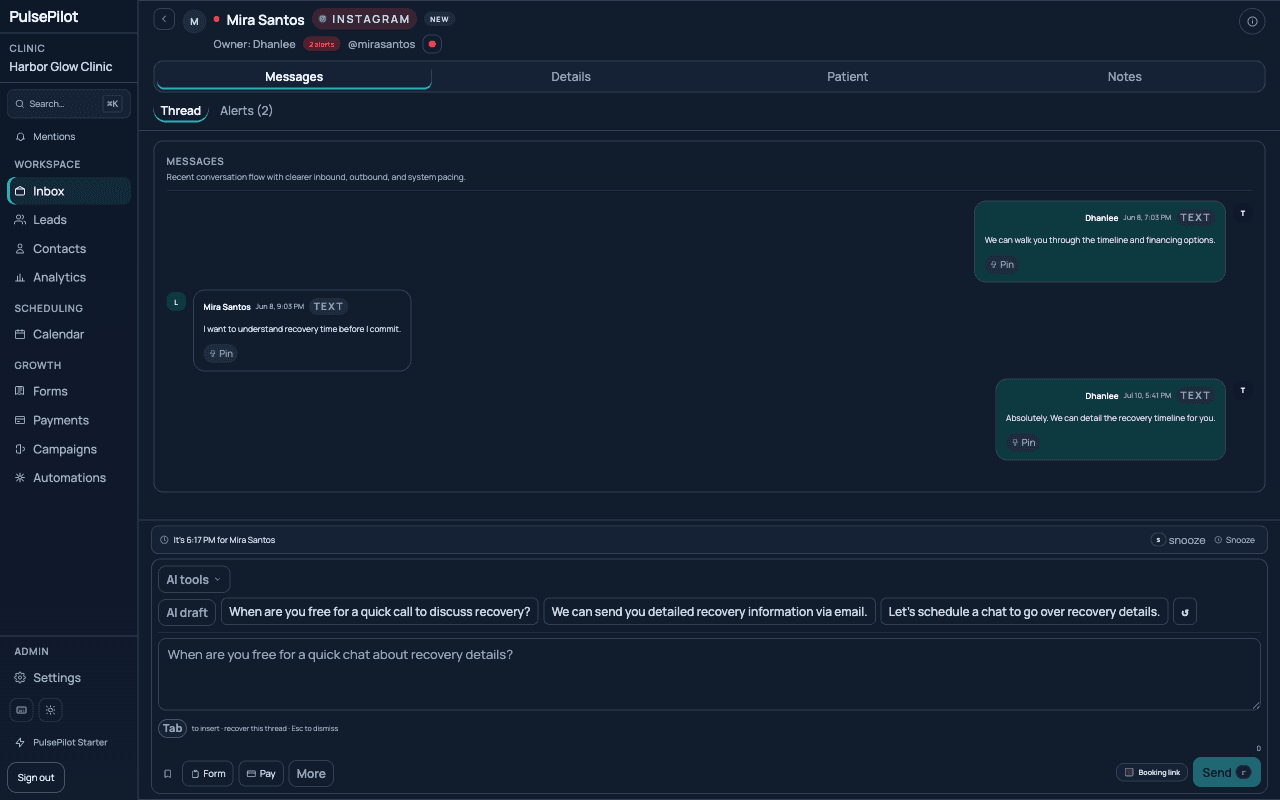Click the PulsePilot Starter plan lightning icon

(x=20, y=743)
